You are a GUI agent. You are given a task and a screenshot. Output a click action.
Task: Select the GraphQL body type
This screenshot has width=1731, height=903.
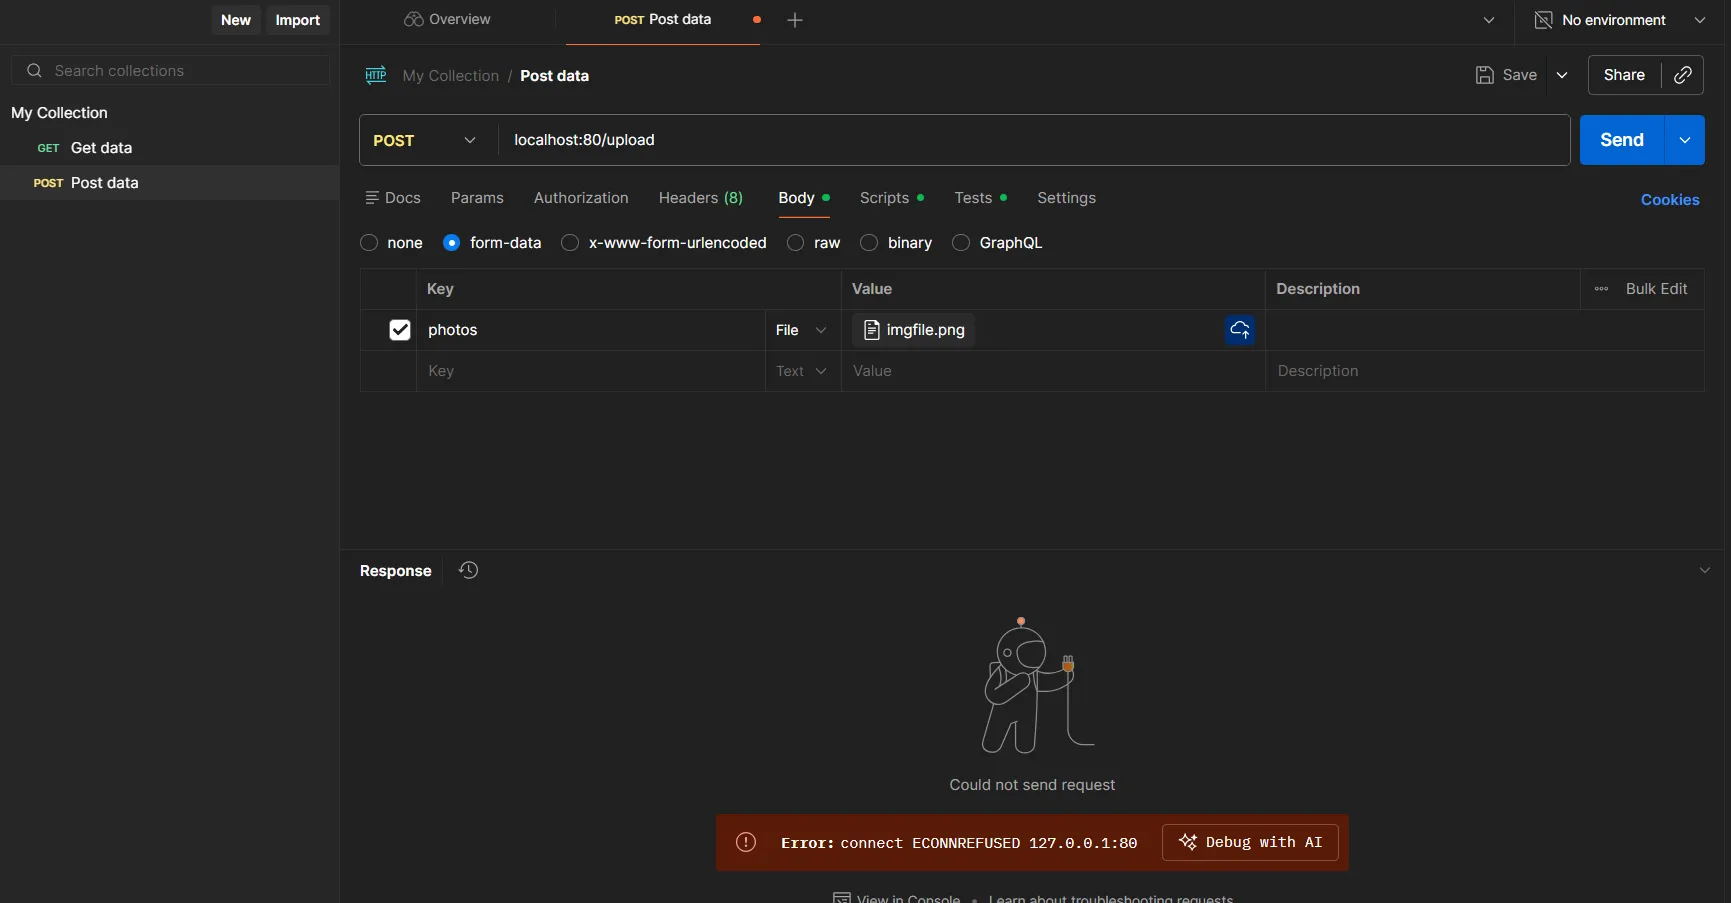pos(961,243)
